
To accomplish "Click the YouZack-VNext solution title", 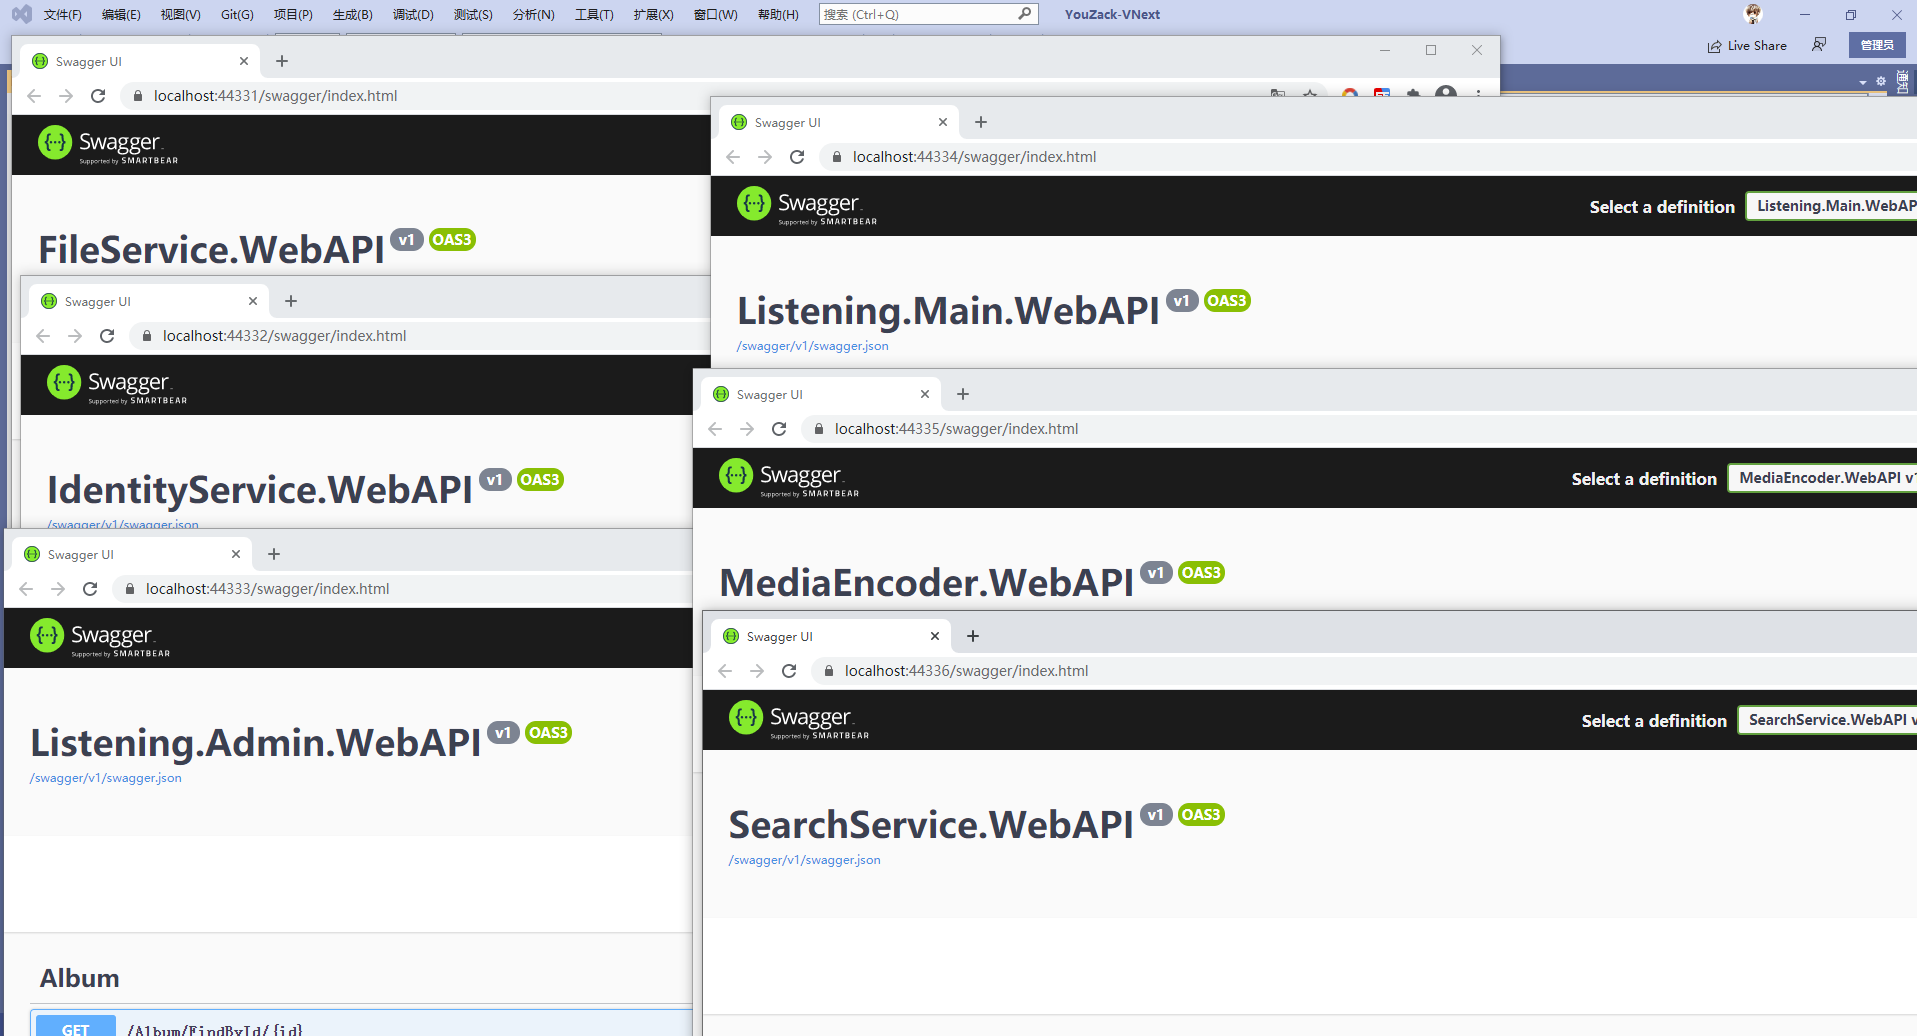I will click(1112, 14).
